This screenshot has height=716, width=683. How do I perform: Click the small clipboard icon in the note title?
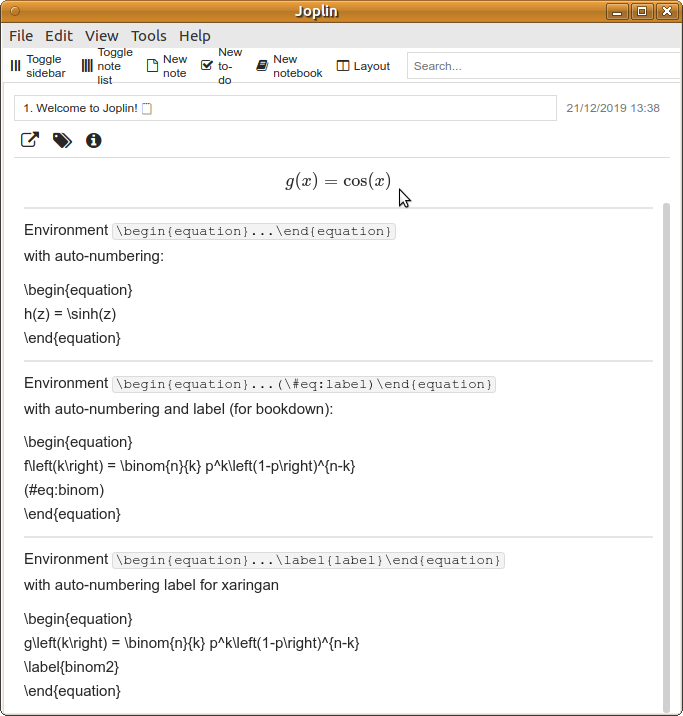pos(147,109)
